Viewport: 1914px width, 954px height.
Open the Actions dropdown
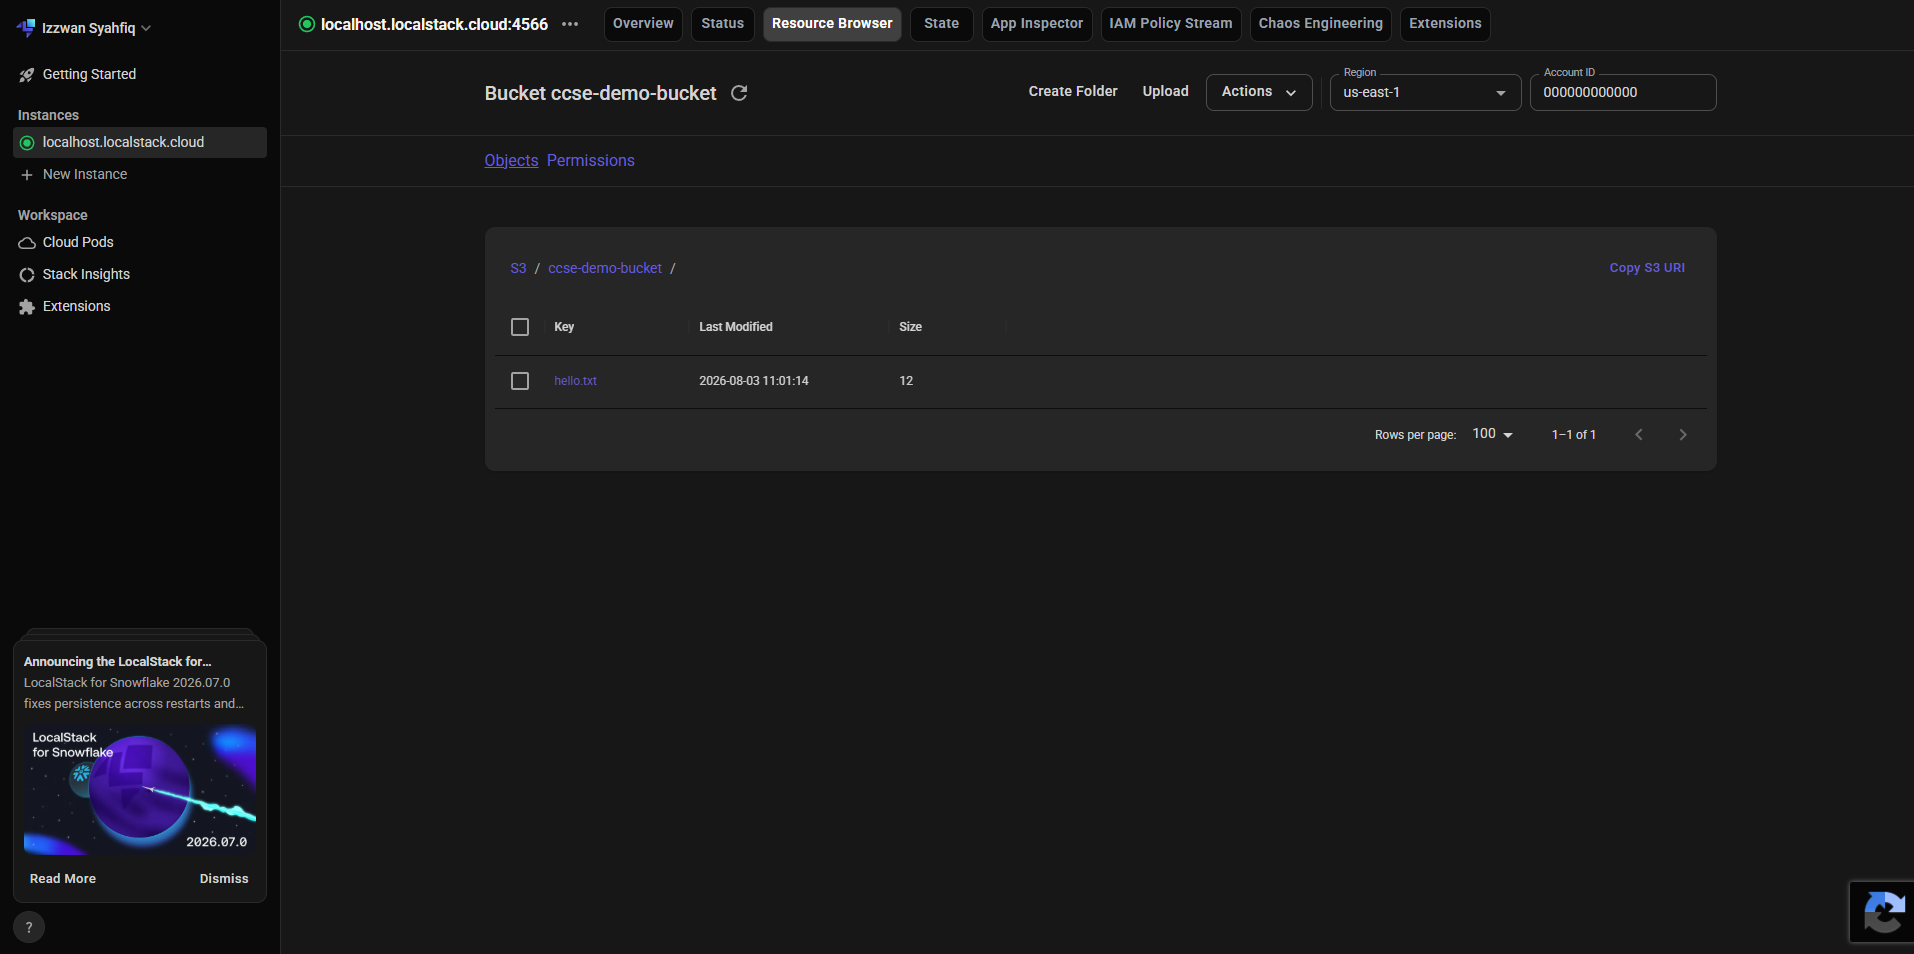click(1259, 92)
